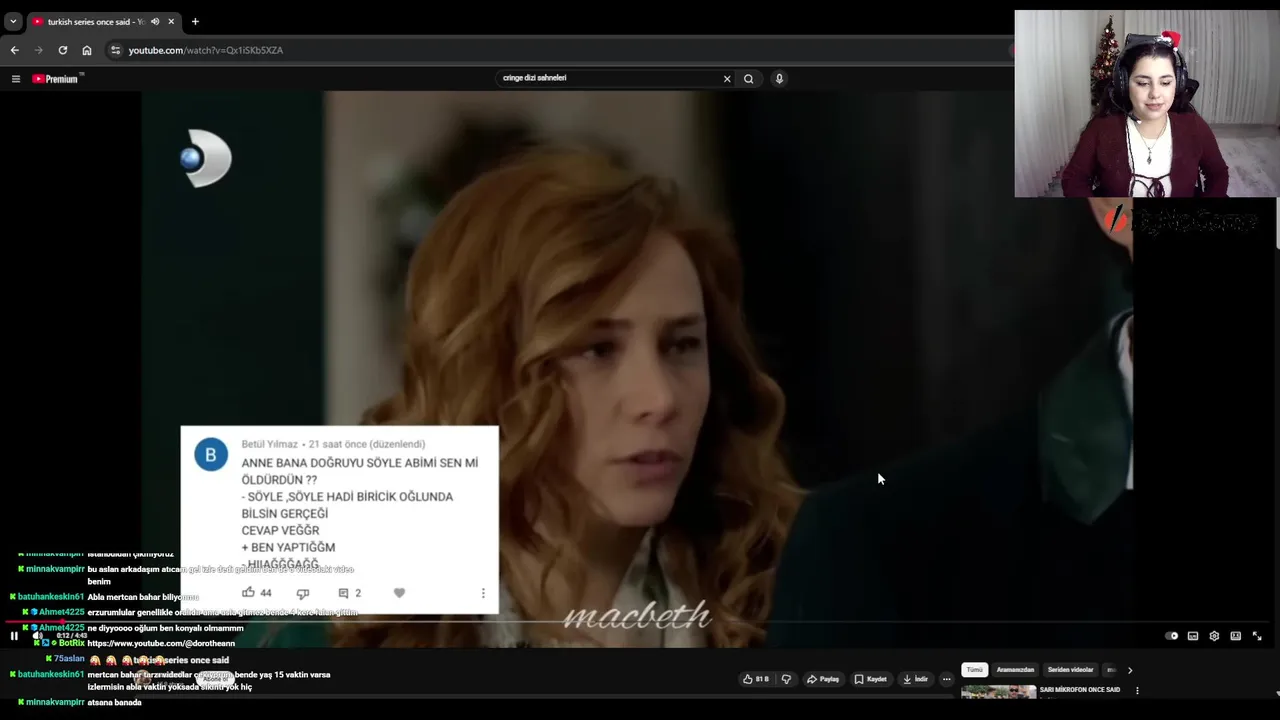Select the Seriden videolar filter chip
The height and width of the screenshot is (720, 1280).
(1070, 670)
